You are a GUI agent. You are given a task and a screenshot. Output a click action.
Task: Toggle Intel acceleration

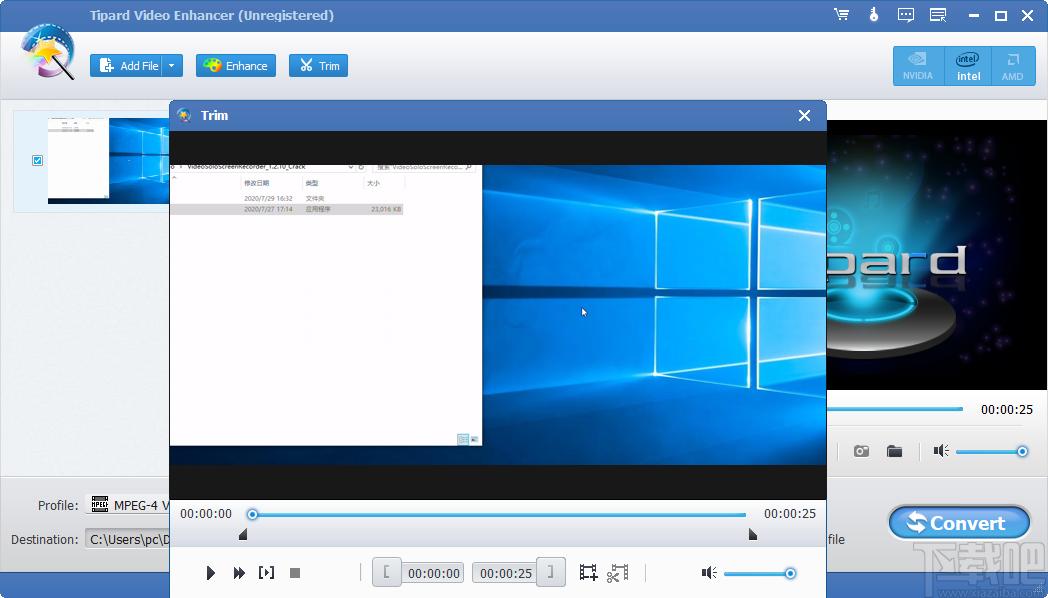coord(968,66)
